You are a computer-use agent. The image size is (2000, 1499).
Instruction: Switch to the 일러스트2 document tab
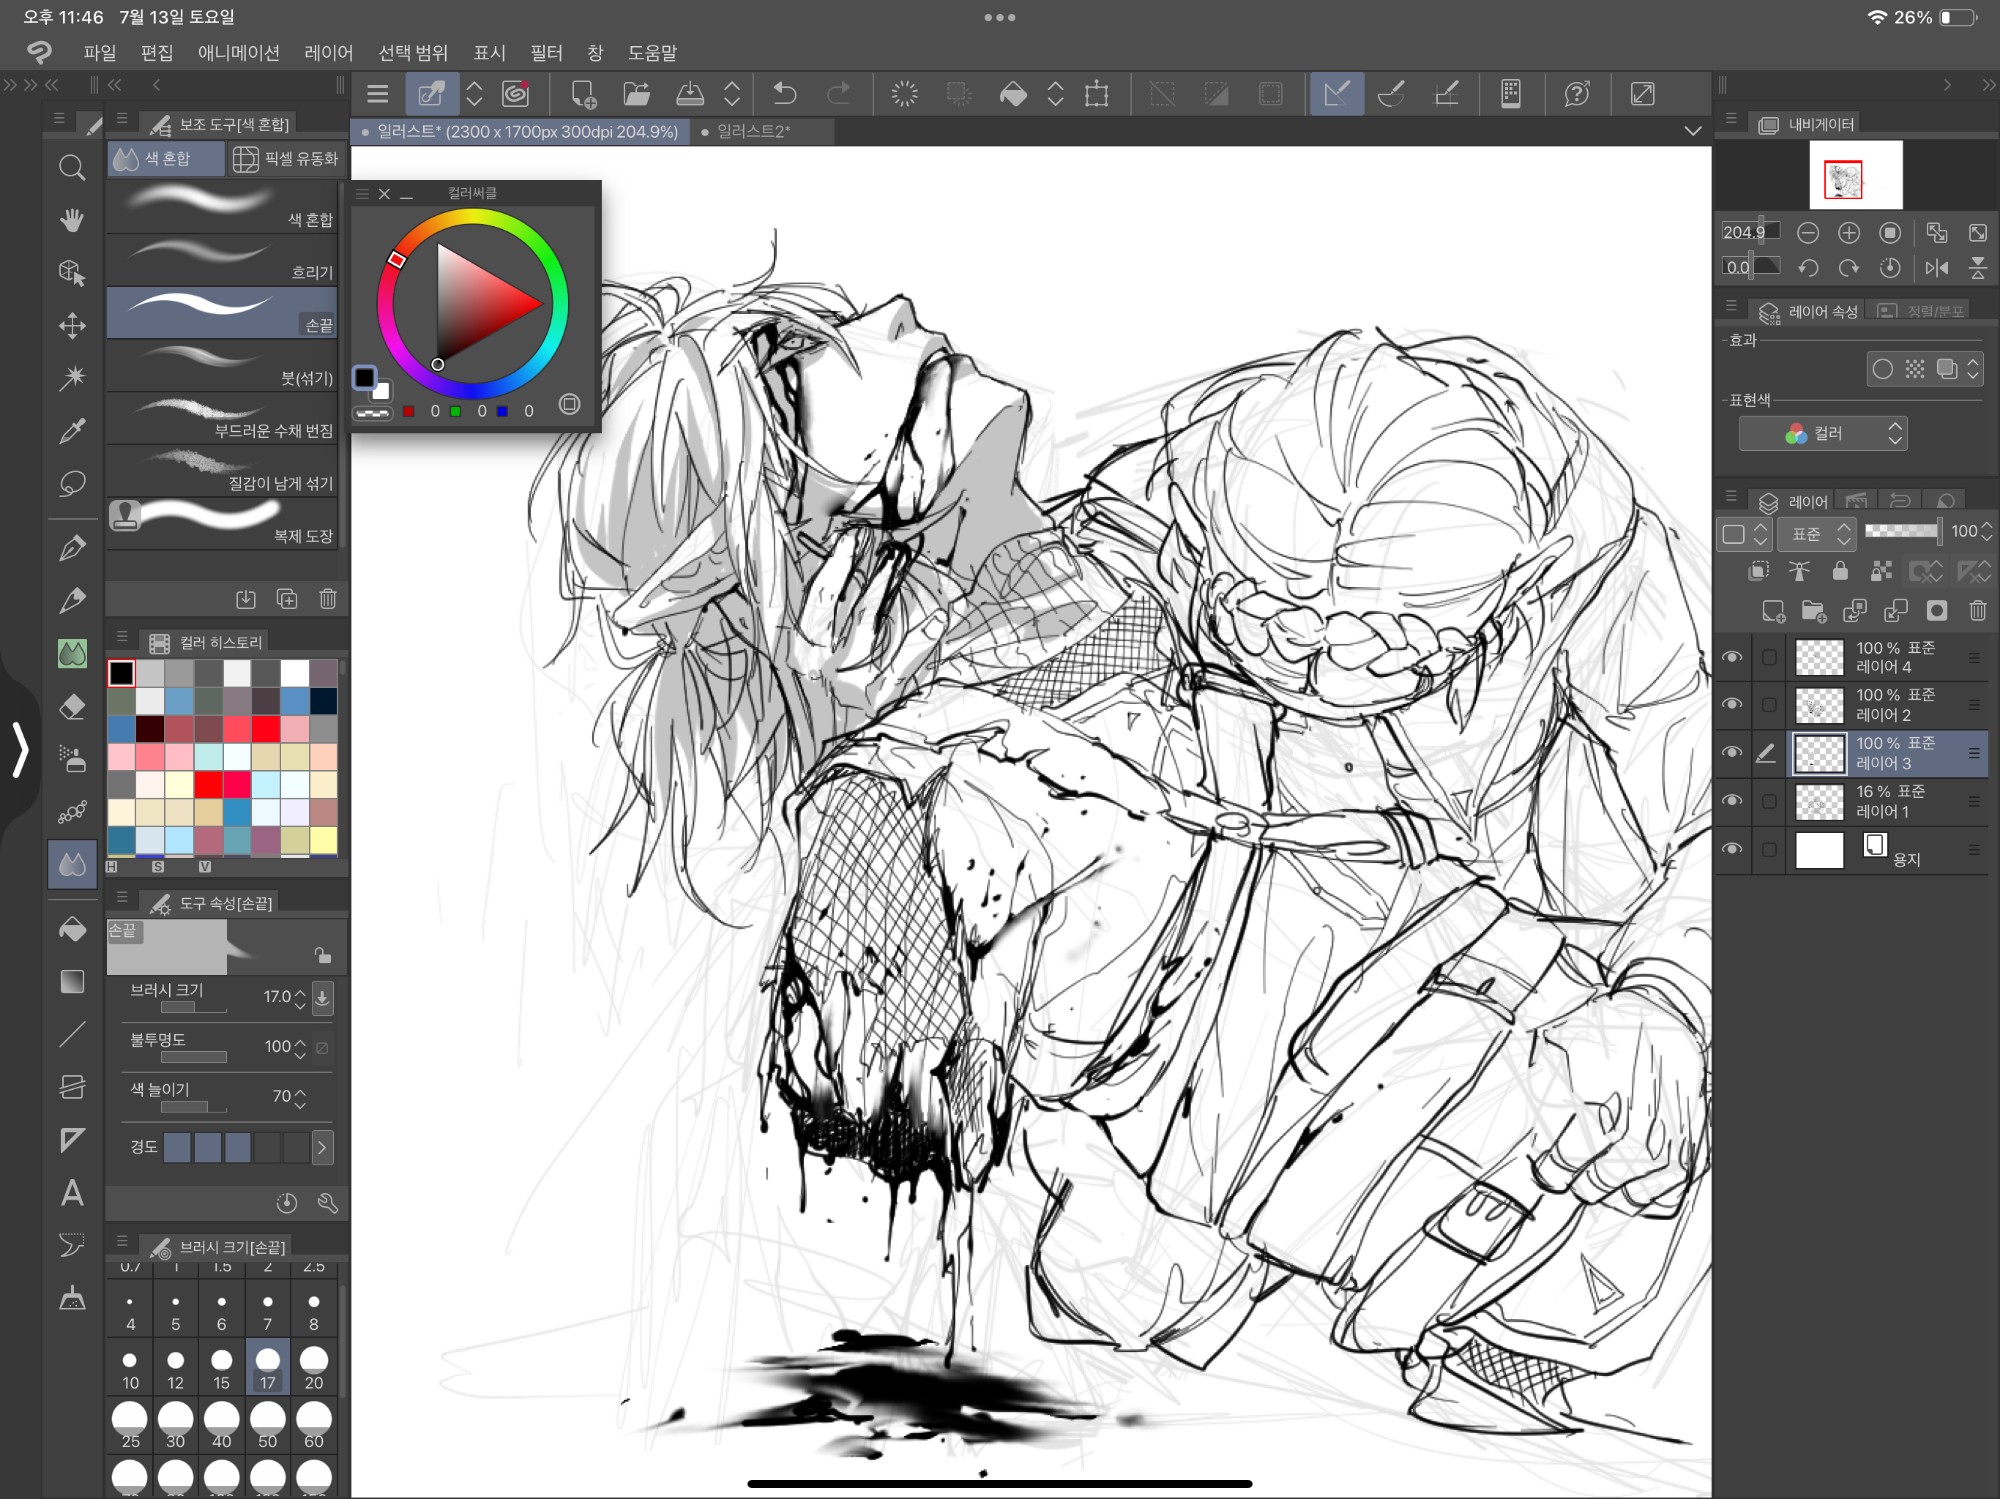[752, 131]
